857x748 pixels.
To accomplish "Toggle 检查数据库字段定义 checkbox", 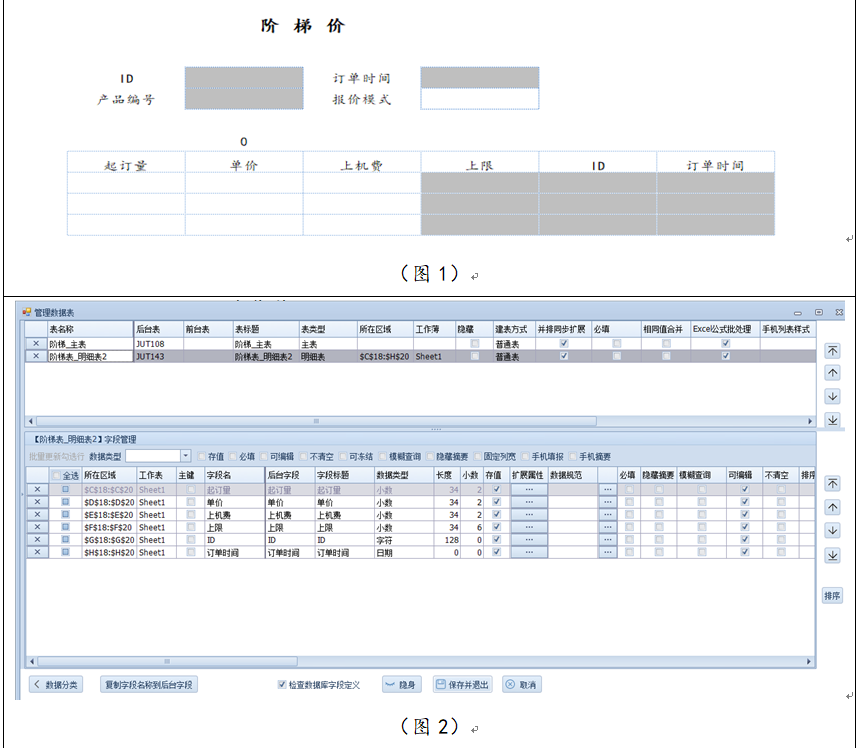I will pos(283,685).
